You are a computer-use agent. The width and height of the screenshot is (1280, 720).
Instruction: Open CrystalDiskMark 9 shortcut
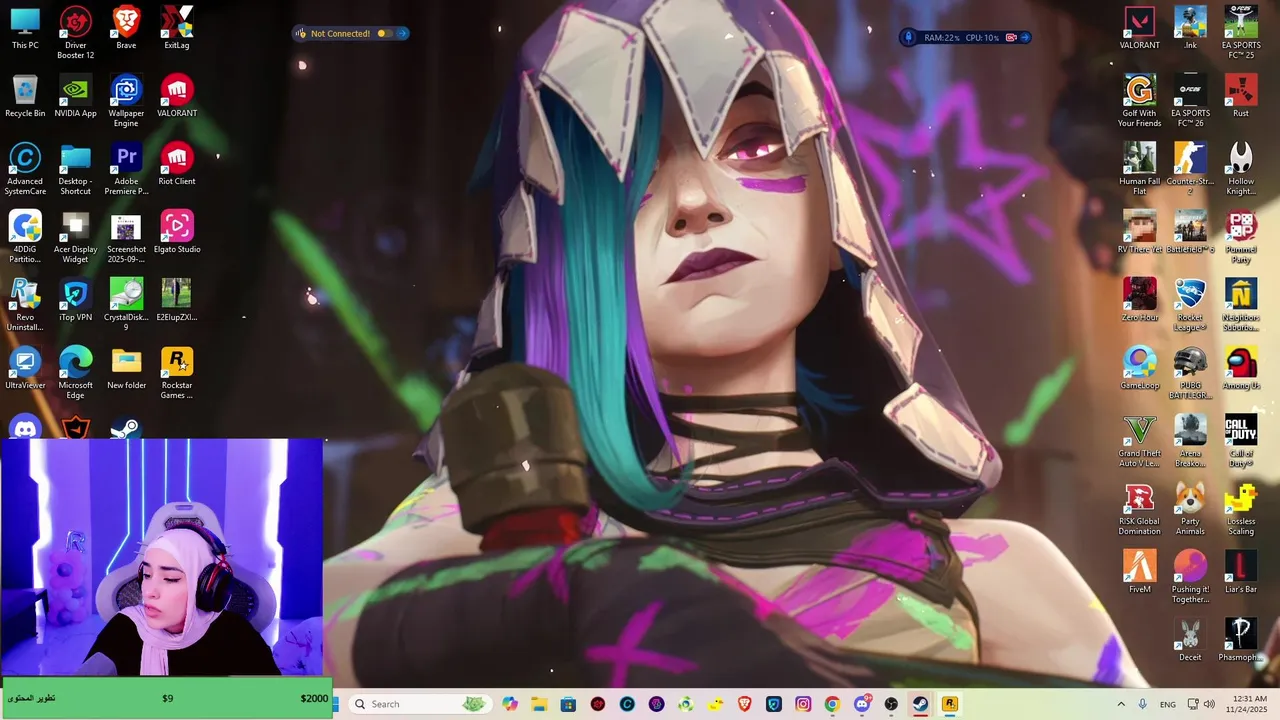coord(126,305)
